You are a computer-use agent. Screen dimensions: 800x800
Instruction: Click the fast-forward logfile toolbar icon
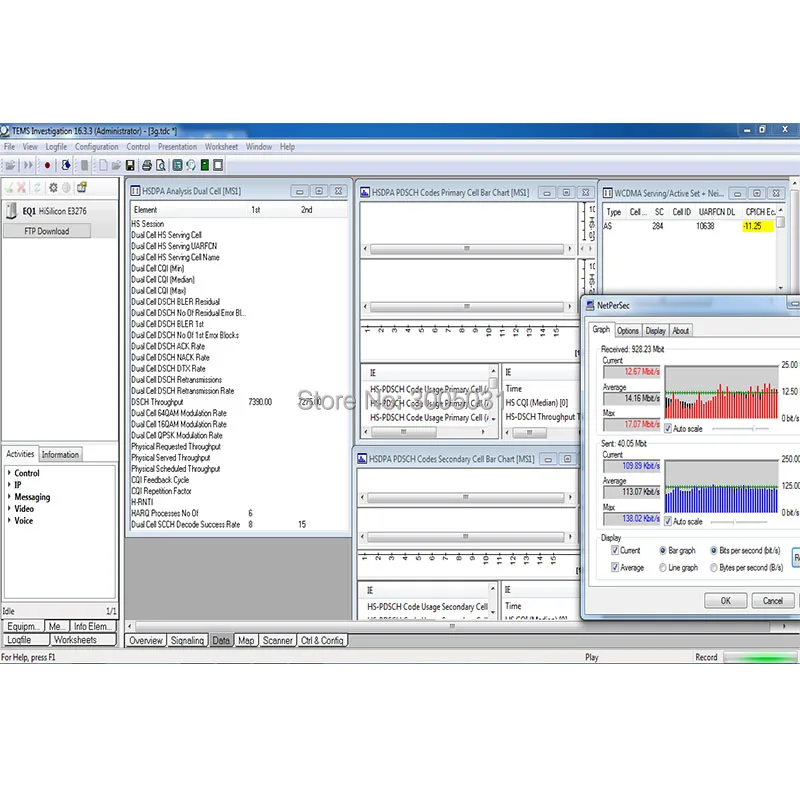point(28,165)
